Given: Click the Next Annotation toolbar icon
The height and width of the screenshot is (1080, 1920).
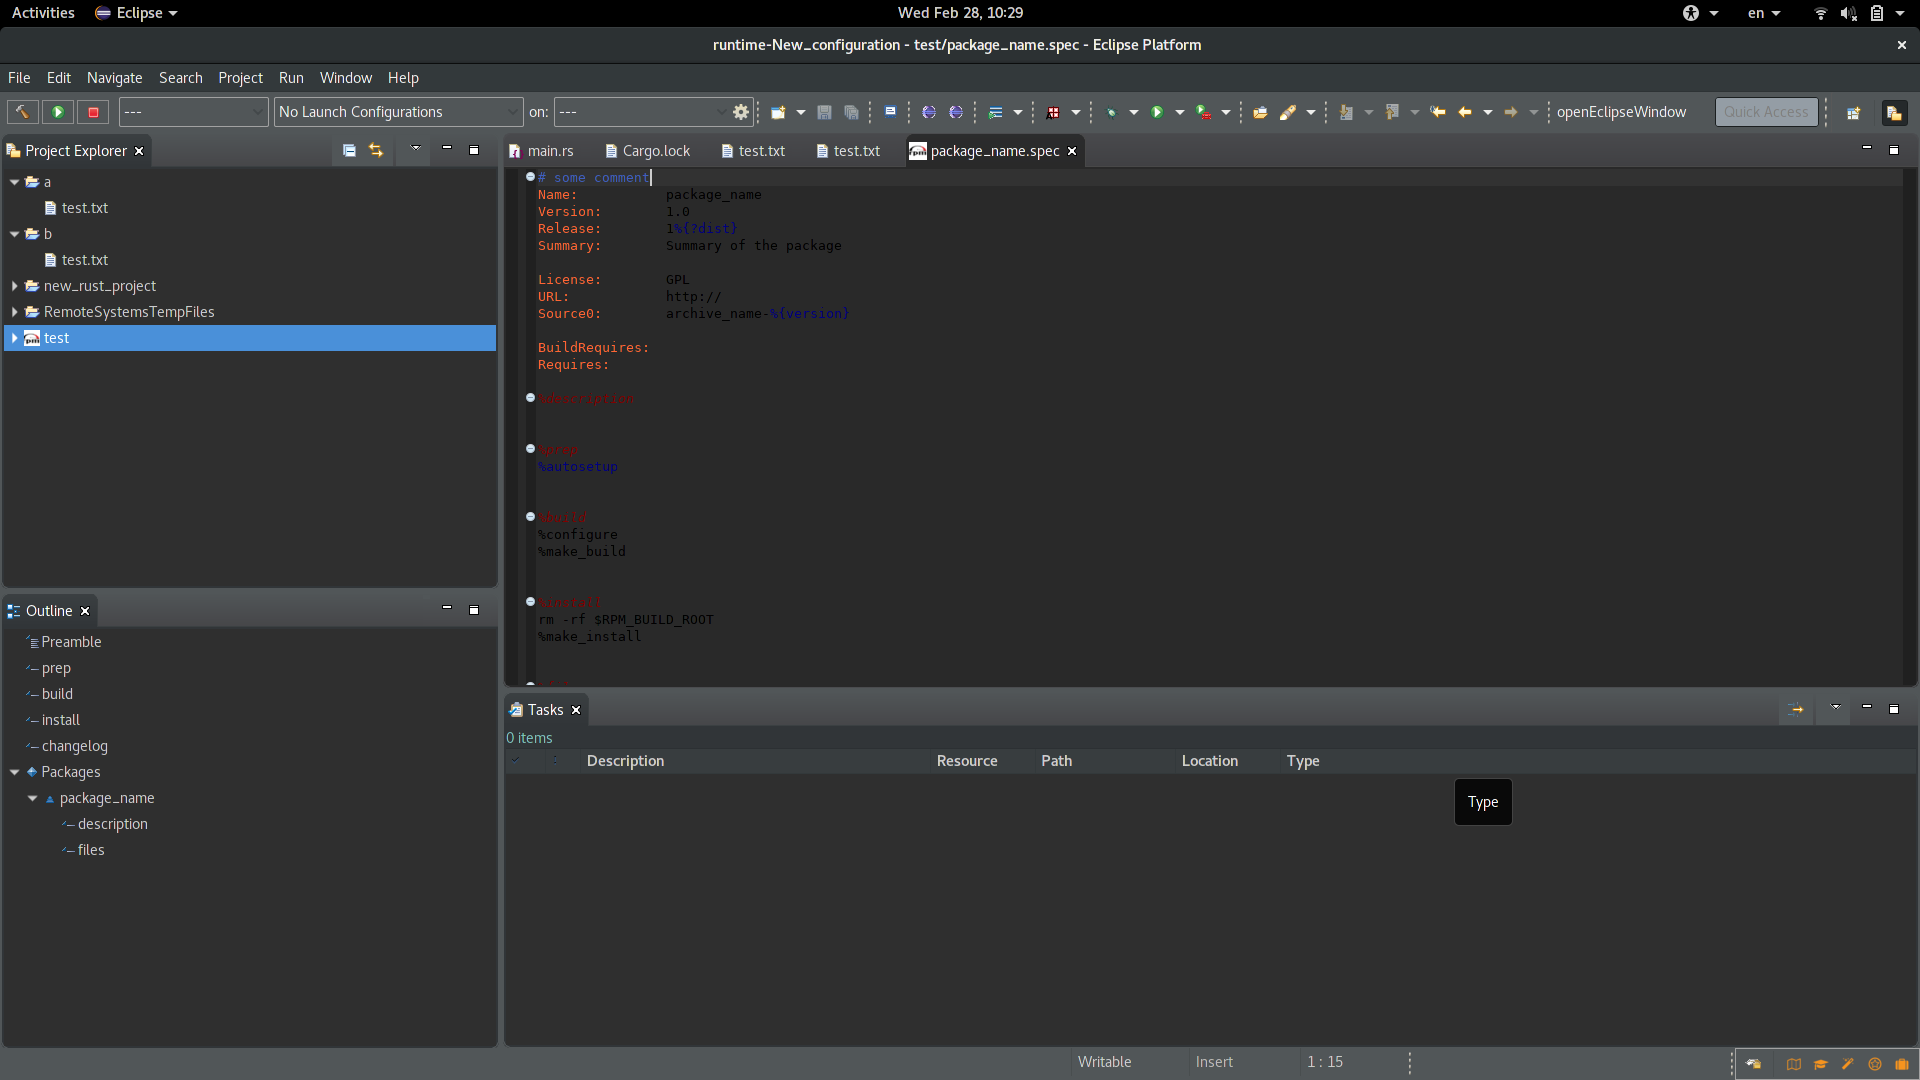Looking at the screenshot, I should pos(1346,112).
